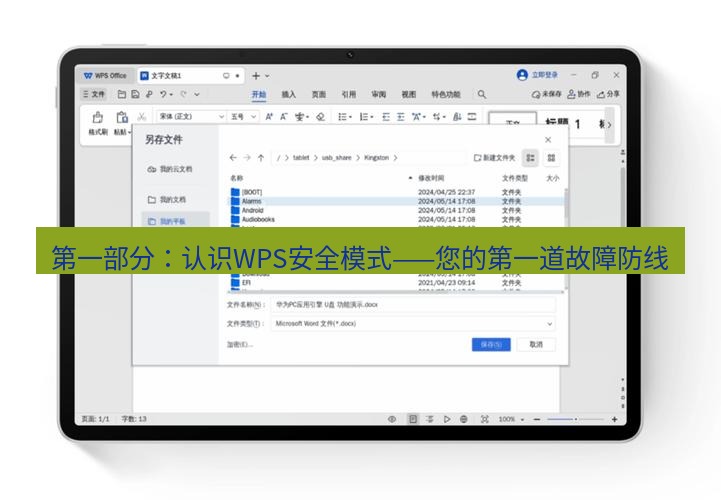
Task: Select the [BOOT] folder row
Action: point(395,192)
